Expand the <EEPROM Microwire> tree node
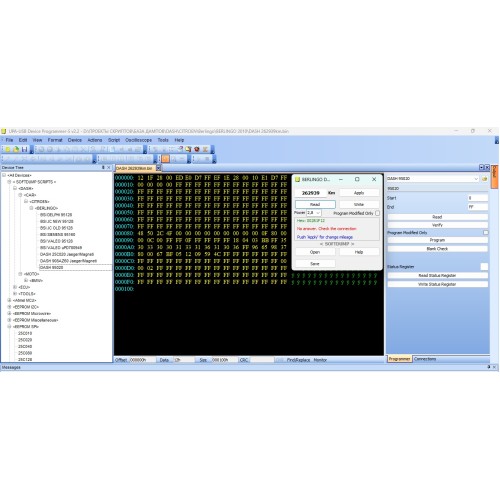 (9, 313)
